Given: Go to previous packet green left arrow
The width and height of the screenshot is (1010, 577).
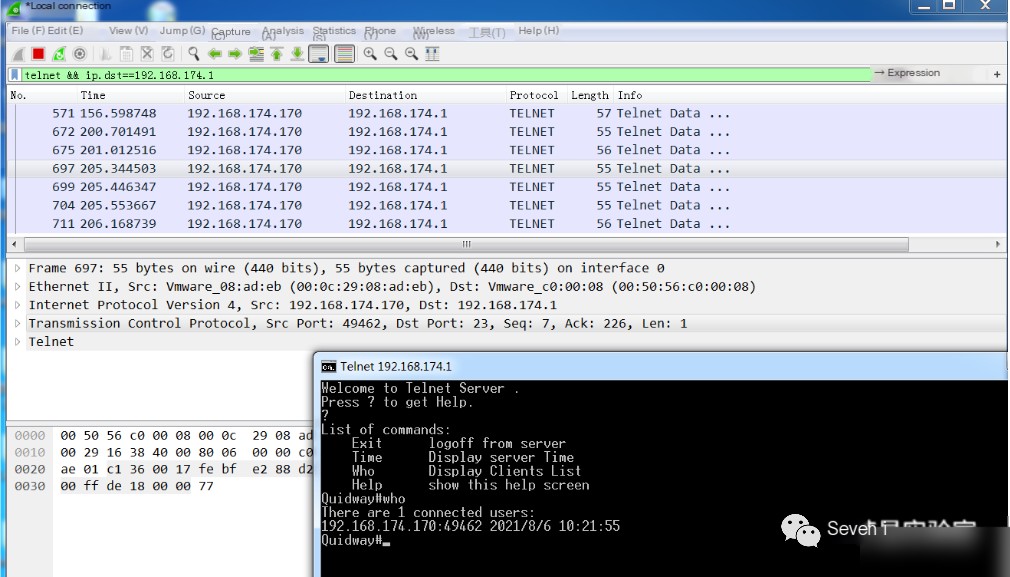Looking at the screenshot, I should point(214,54).
